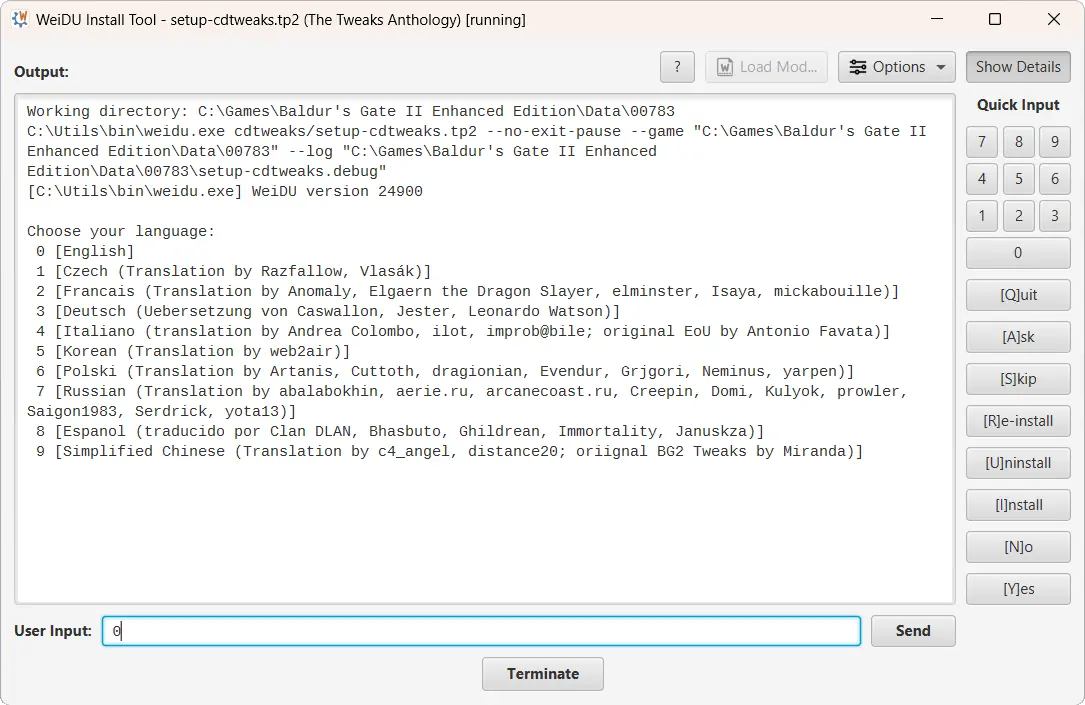Click the '2 [Francais' language line
Screen dimensions: 1085x705
pyautogui.click(x=467, y=291)
